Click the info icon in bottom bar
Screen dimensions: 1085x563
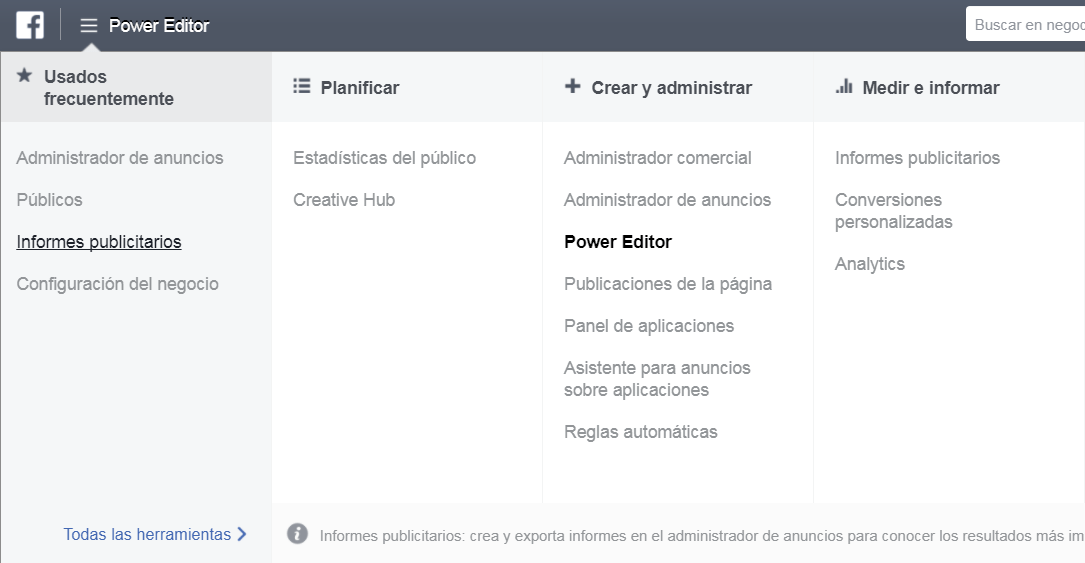tap(297, 534)
